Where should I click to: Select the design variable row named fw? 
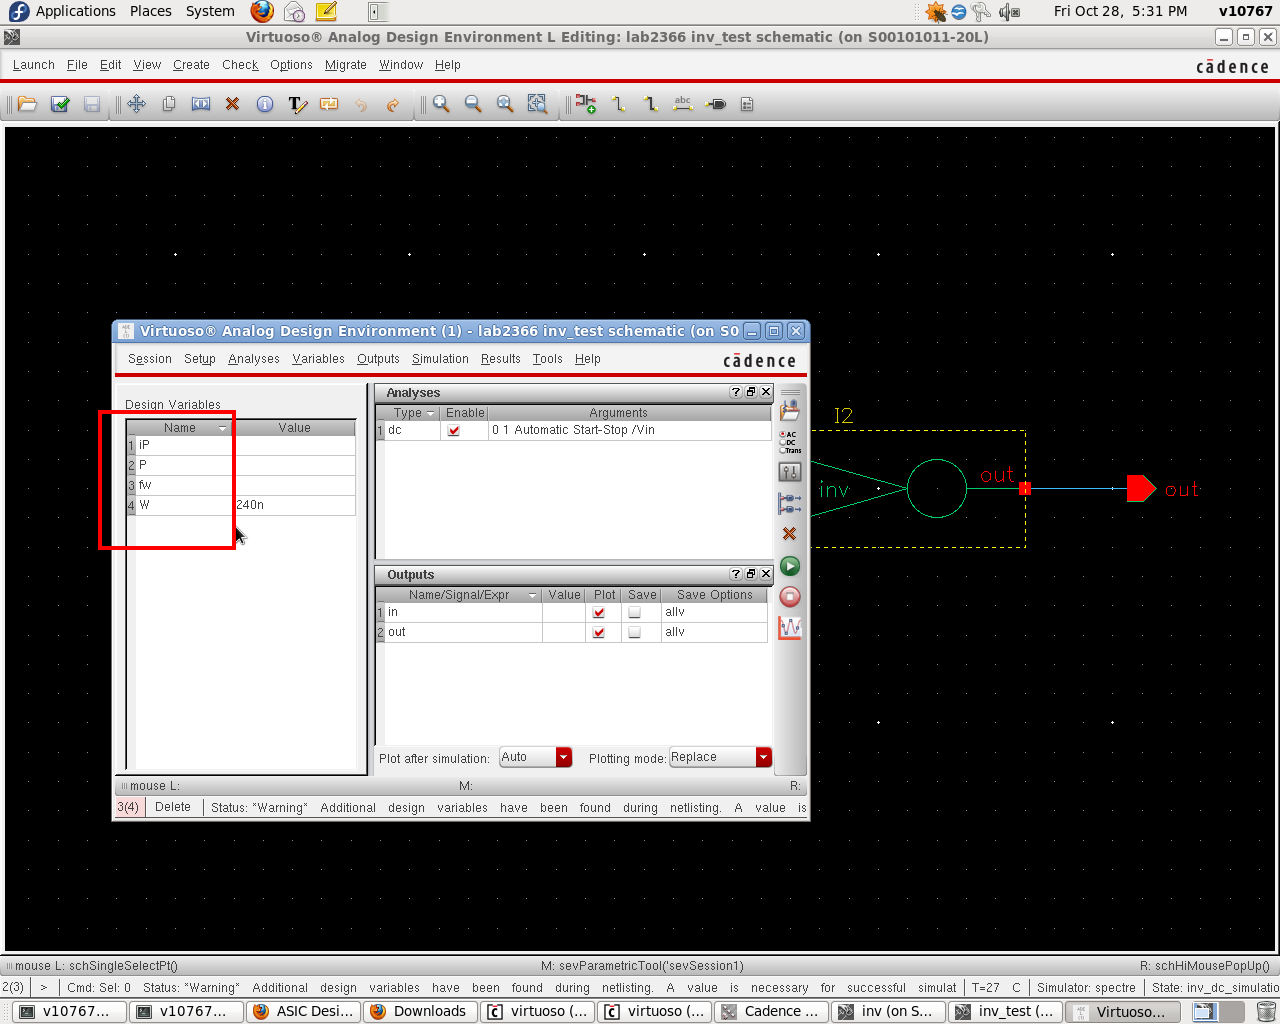(x=241, y=485)
